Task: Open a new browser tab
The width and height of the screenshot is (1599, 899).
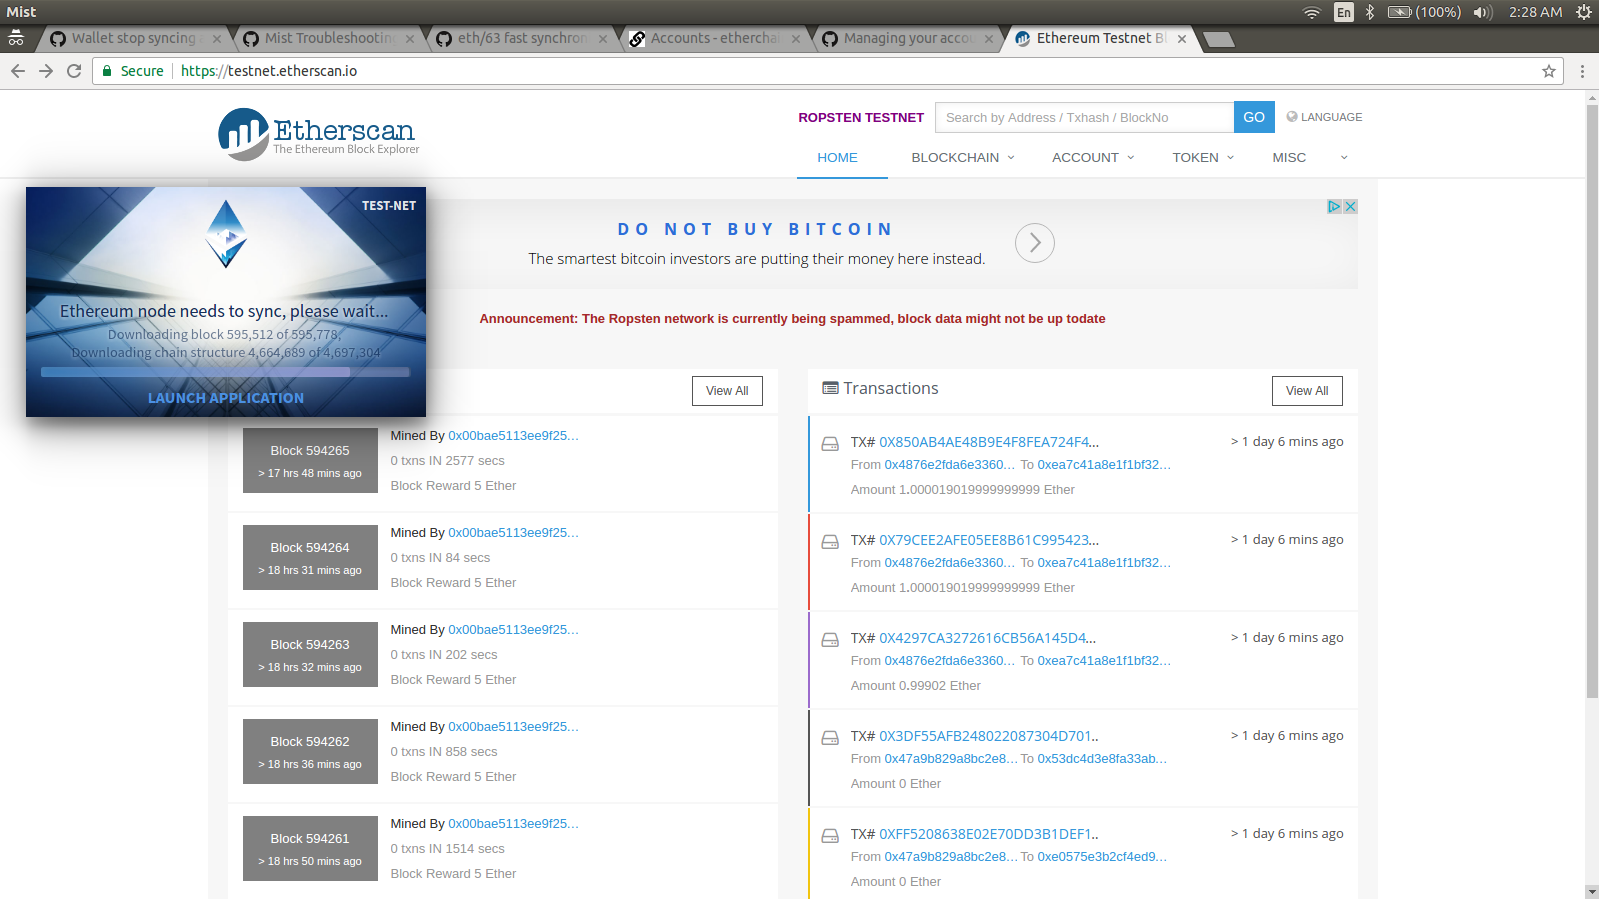Action: pos(1218,39)
